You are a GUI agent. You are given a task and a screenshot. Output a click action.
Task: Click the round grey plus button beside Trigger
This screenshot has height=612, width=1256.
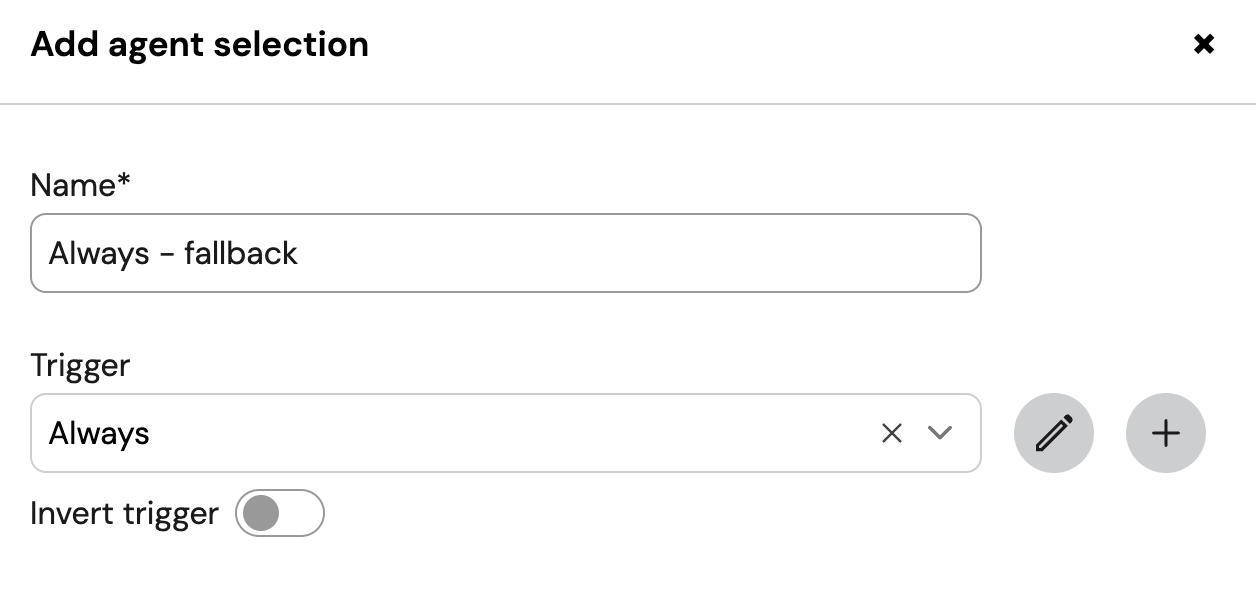tap(1166, 433)
